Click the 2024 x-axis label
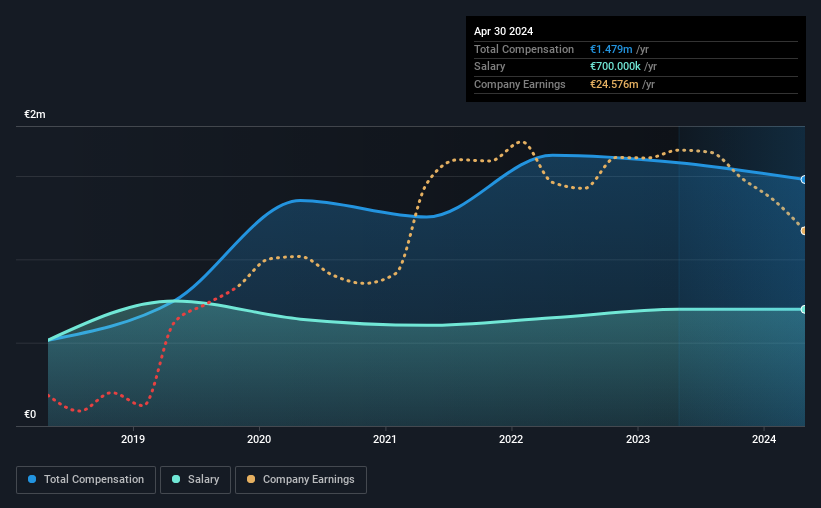The image size is (821, 508). click(764, 439)
